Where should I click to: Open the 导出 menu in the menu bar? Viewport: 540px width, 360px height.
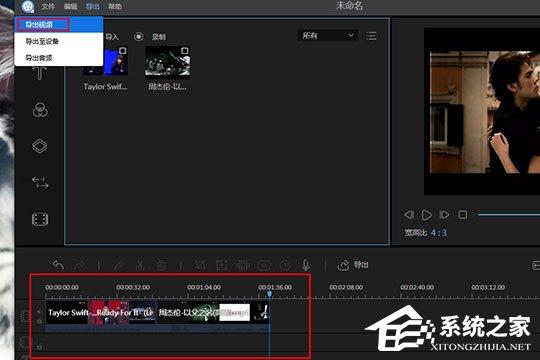[x=92, y=7]
